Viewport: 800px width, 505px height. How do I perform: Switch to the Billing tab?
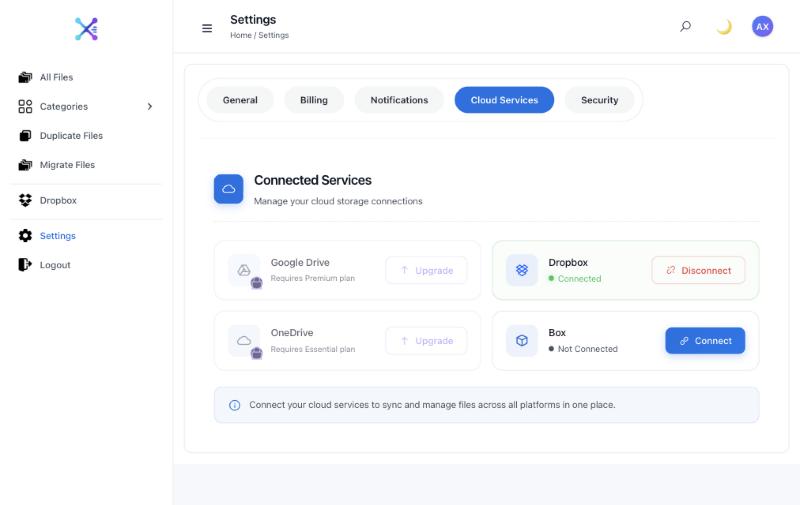pyautogui.click(x=314, y=100)
